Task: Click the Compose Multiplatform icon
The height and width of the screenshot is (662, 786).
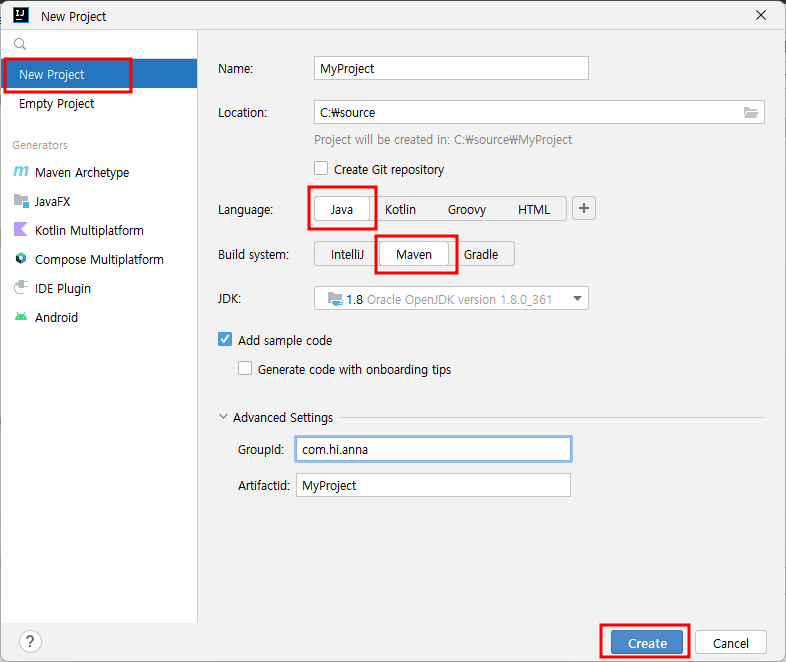Action: point(21,259)
